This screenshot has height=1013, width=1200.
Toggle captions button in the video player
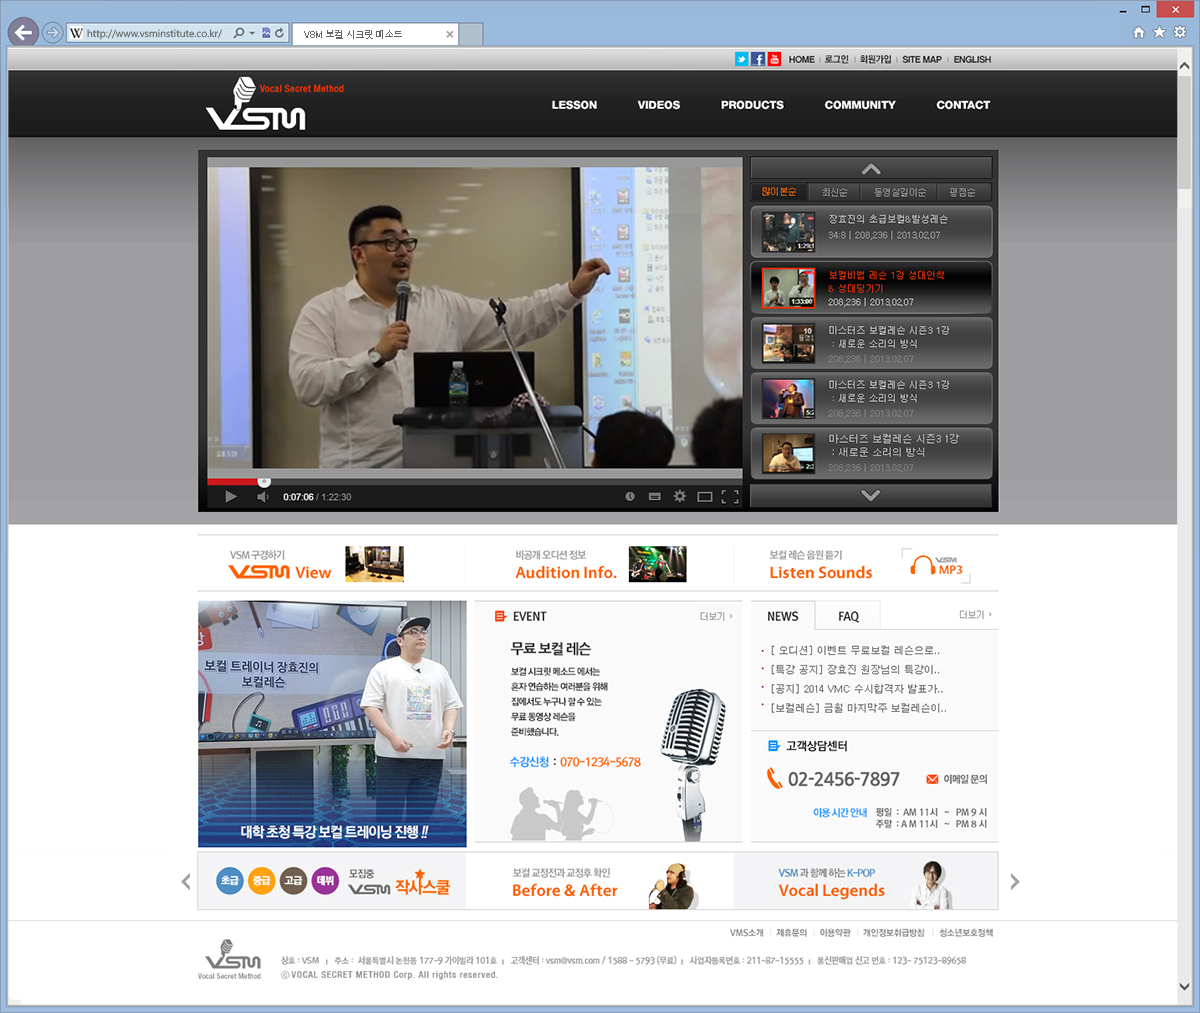click(655, 497)
